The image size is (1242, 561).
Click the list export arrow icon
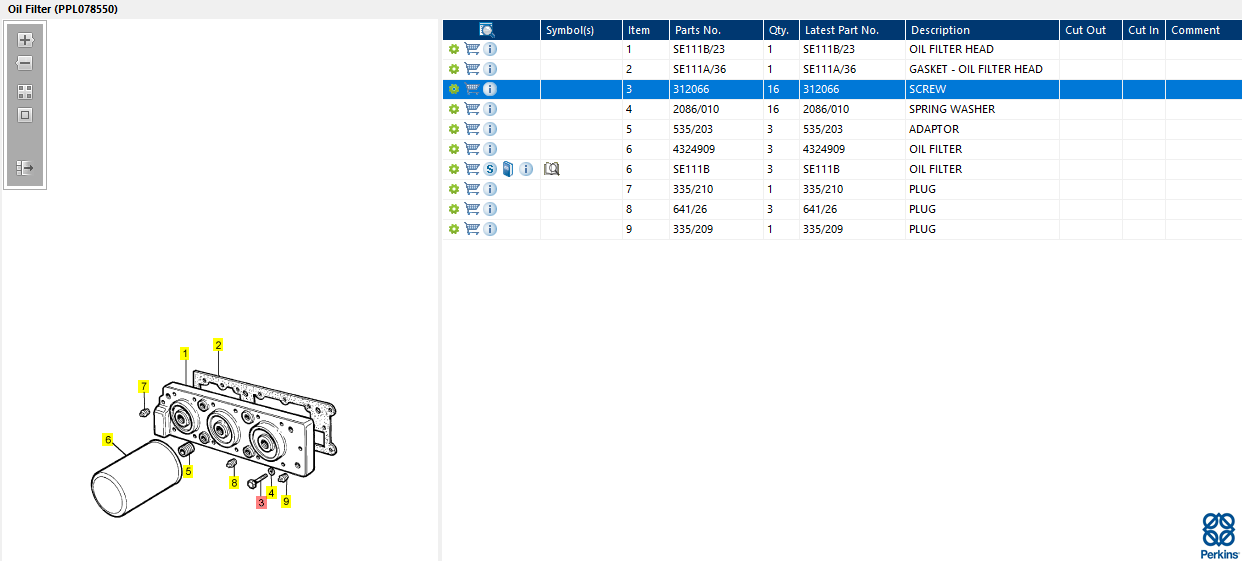[x=25, y=168]
